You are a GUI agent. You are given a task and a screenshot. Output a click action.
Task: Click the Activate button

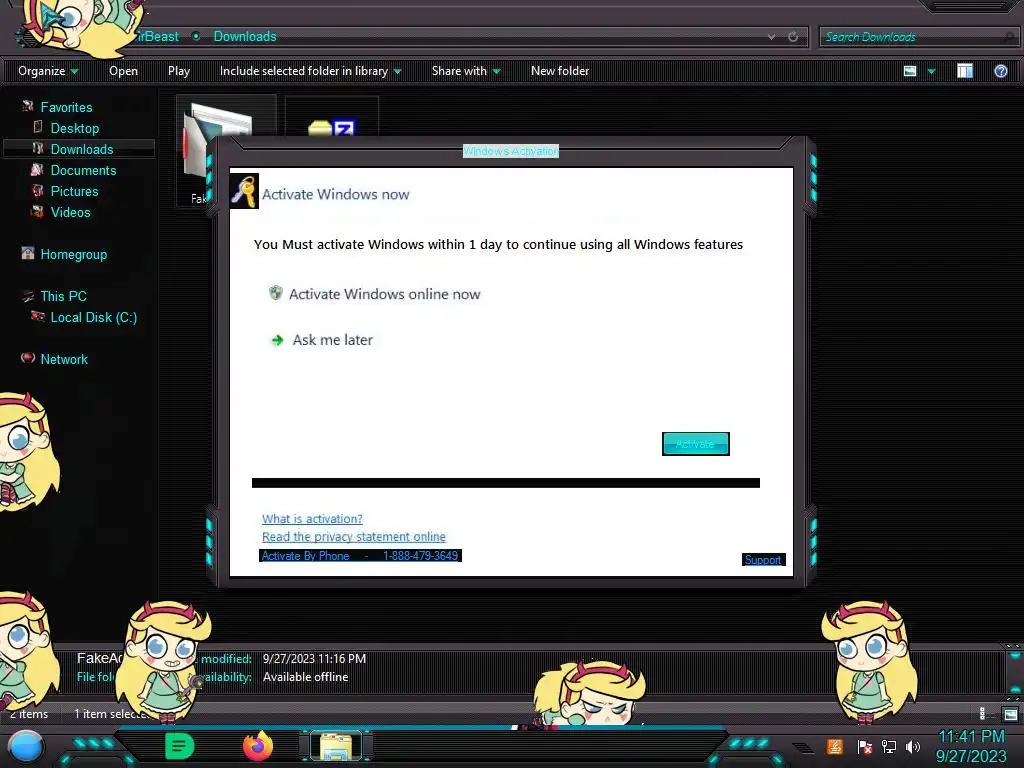click(x=696, y=444)
